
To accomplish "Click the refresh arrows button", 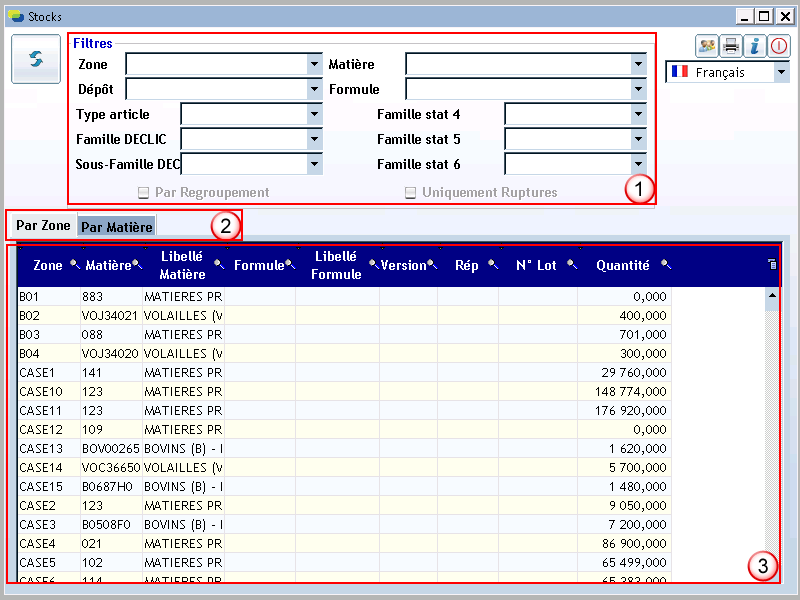I will tap(36, 59).
